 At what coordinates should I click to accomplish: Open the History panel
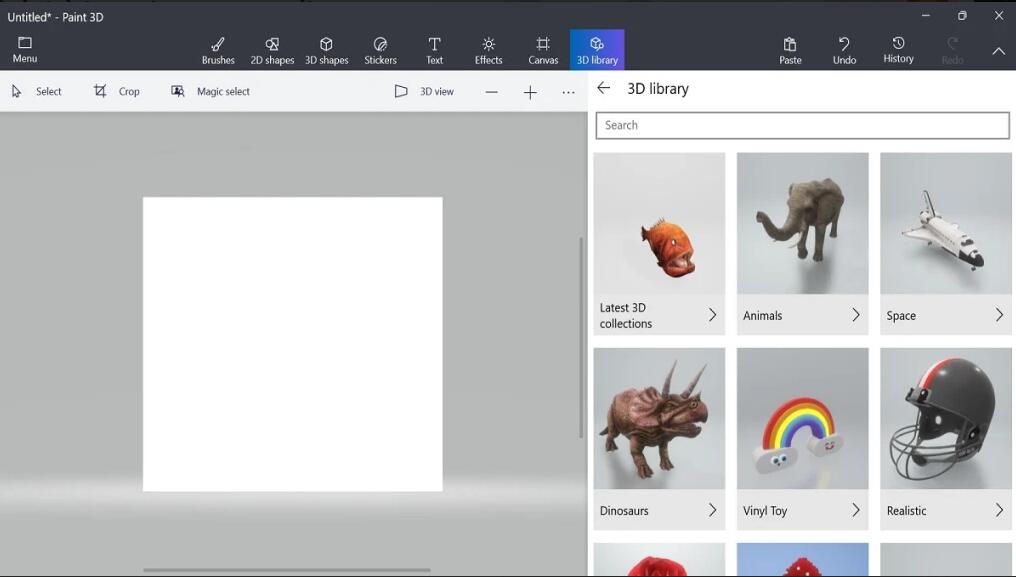point(898,50)
